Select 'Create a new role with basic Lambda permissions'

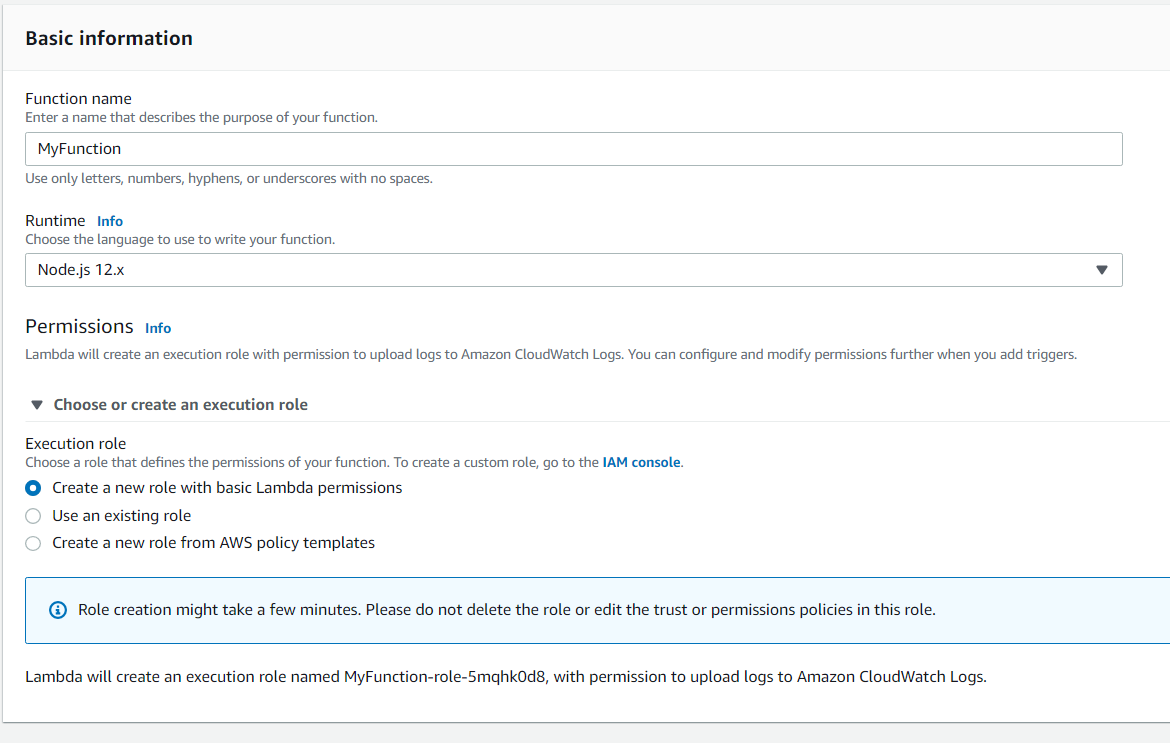(33, 488)
